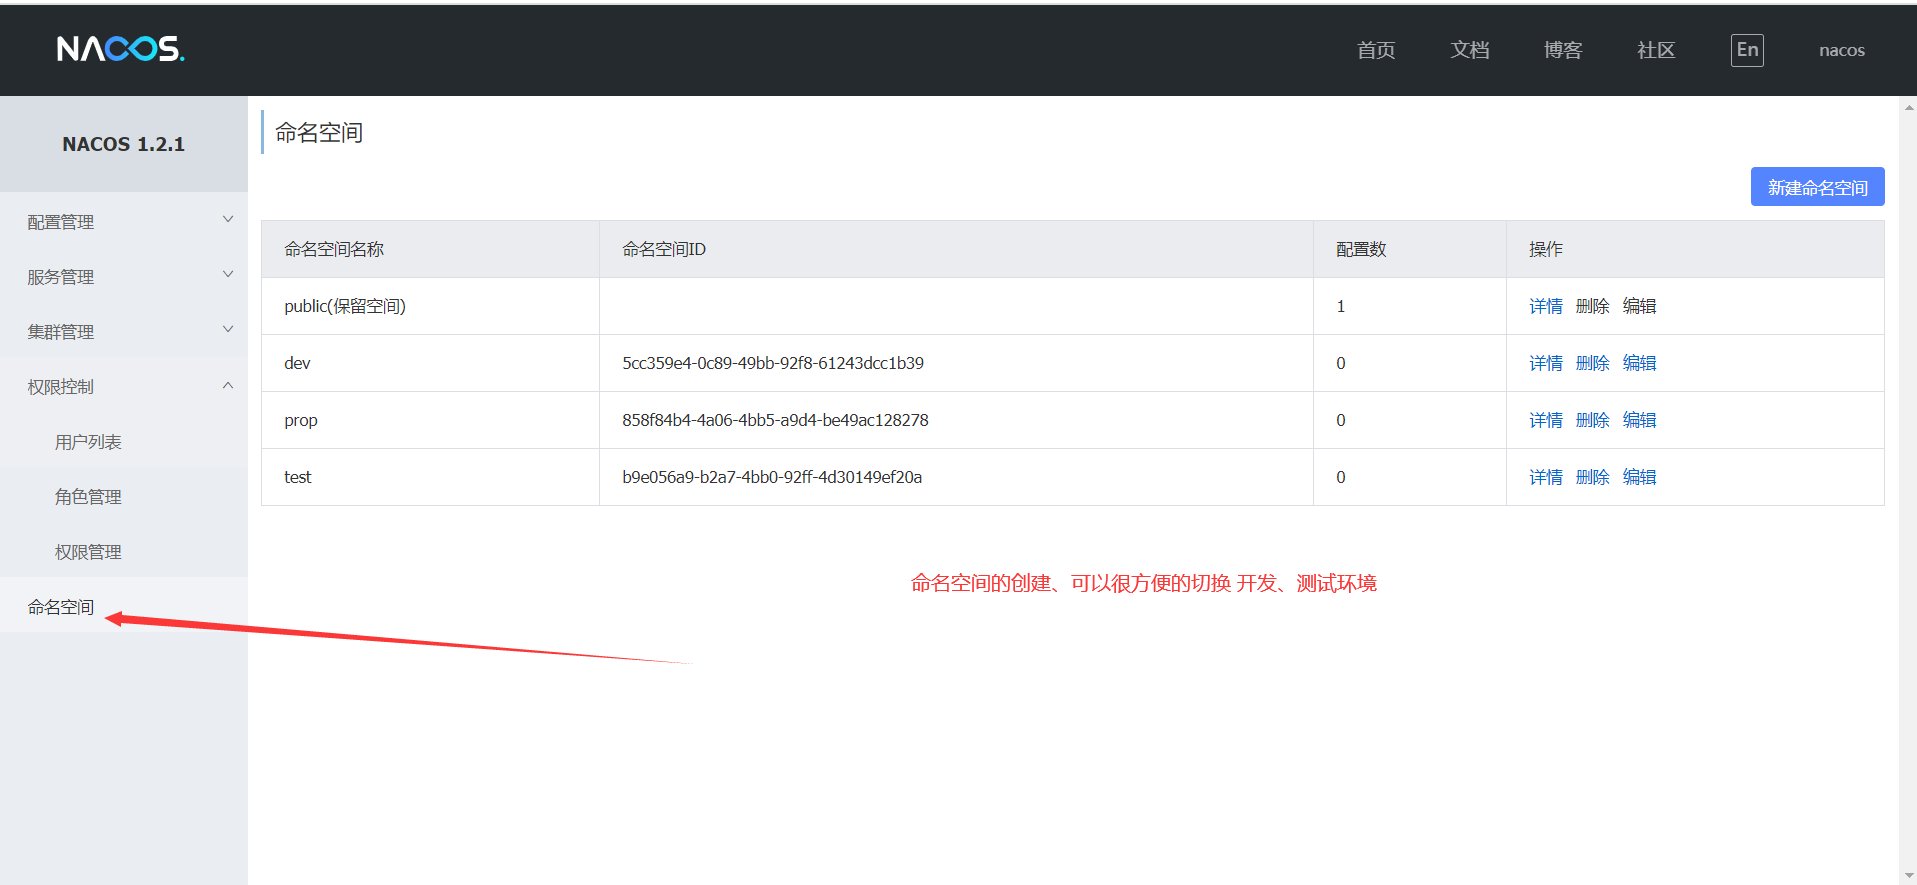Click the nacos user account label
1917x885 pixels.
pos(1841,50)
